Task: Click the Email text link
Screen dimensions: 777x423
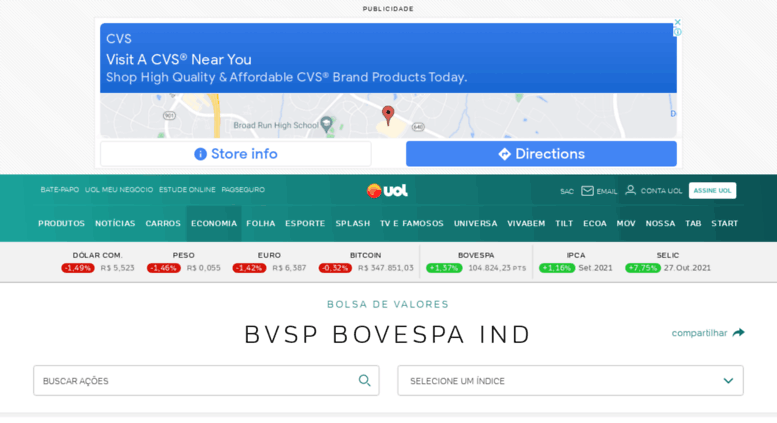Action: click(607, 191)
